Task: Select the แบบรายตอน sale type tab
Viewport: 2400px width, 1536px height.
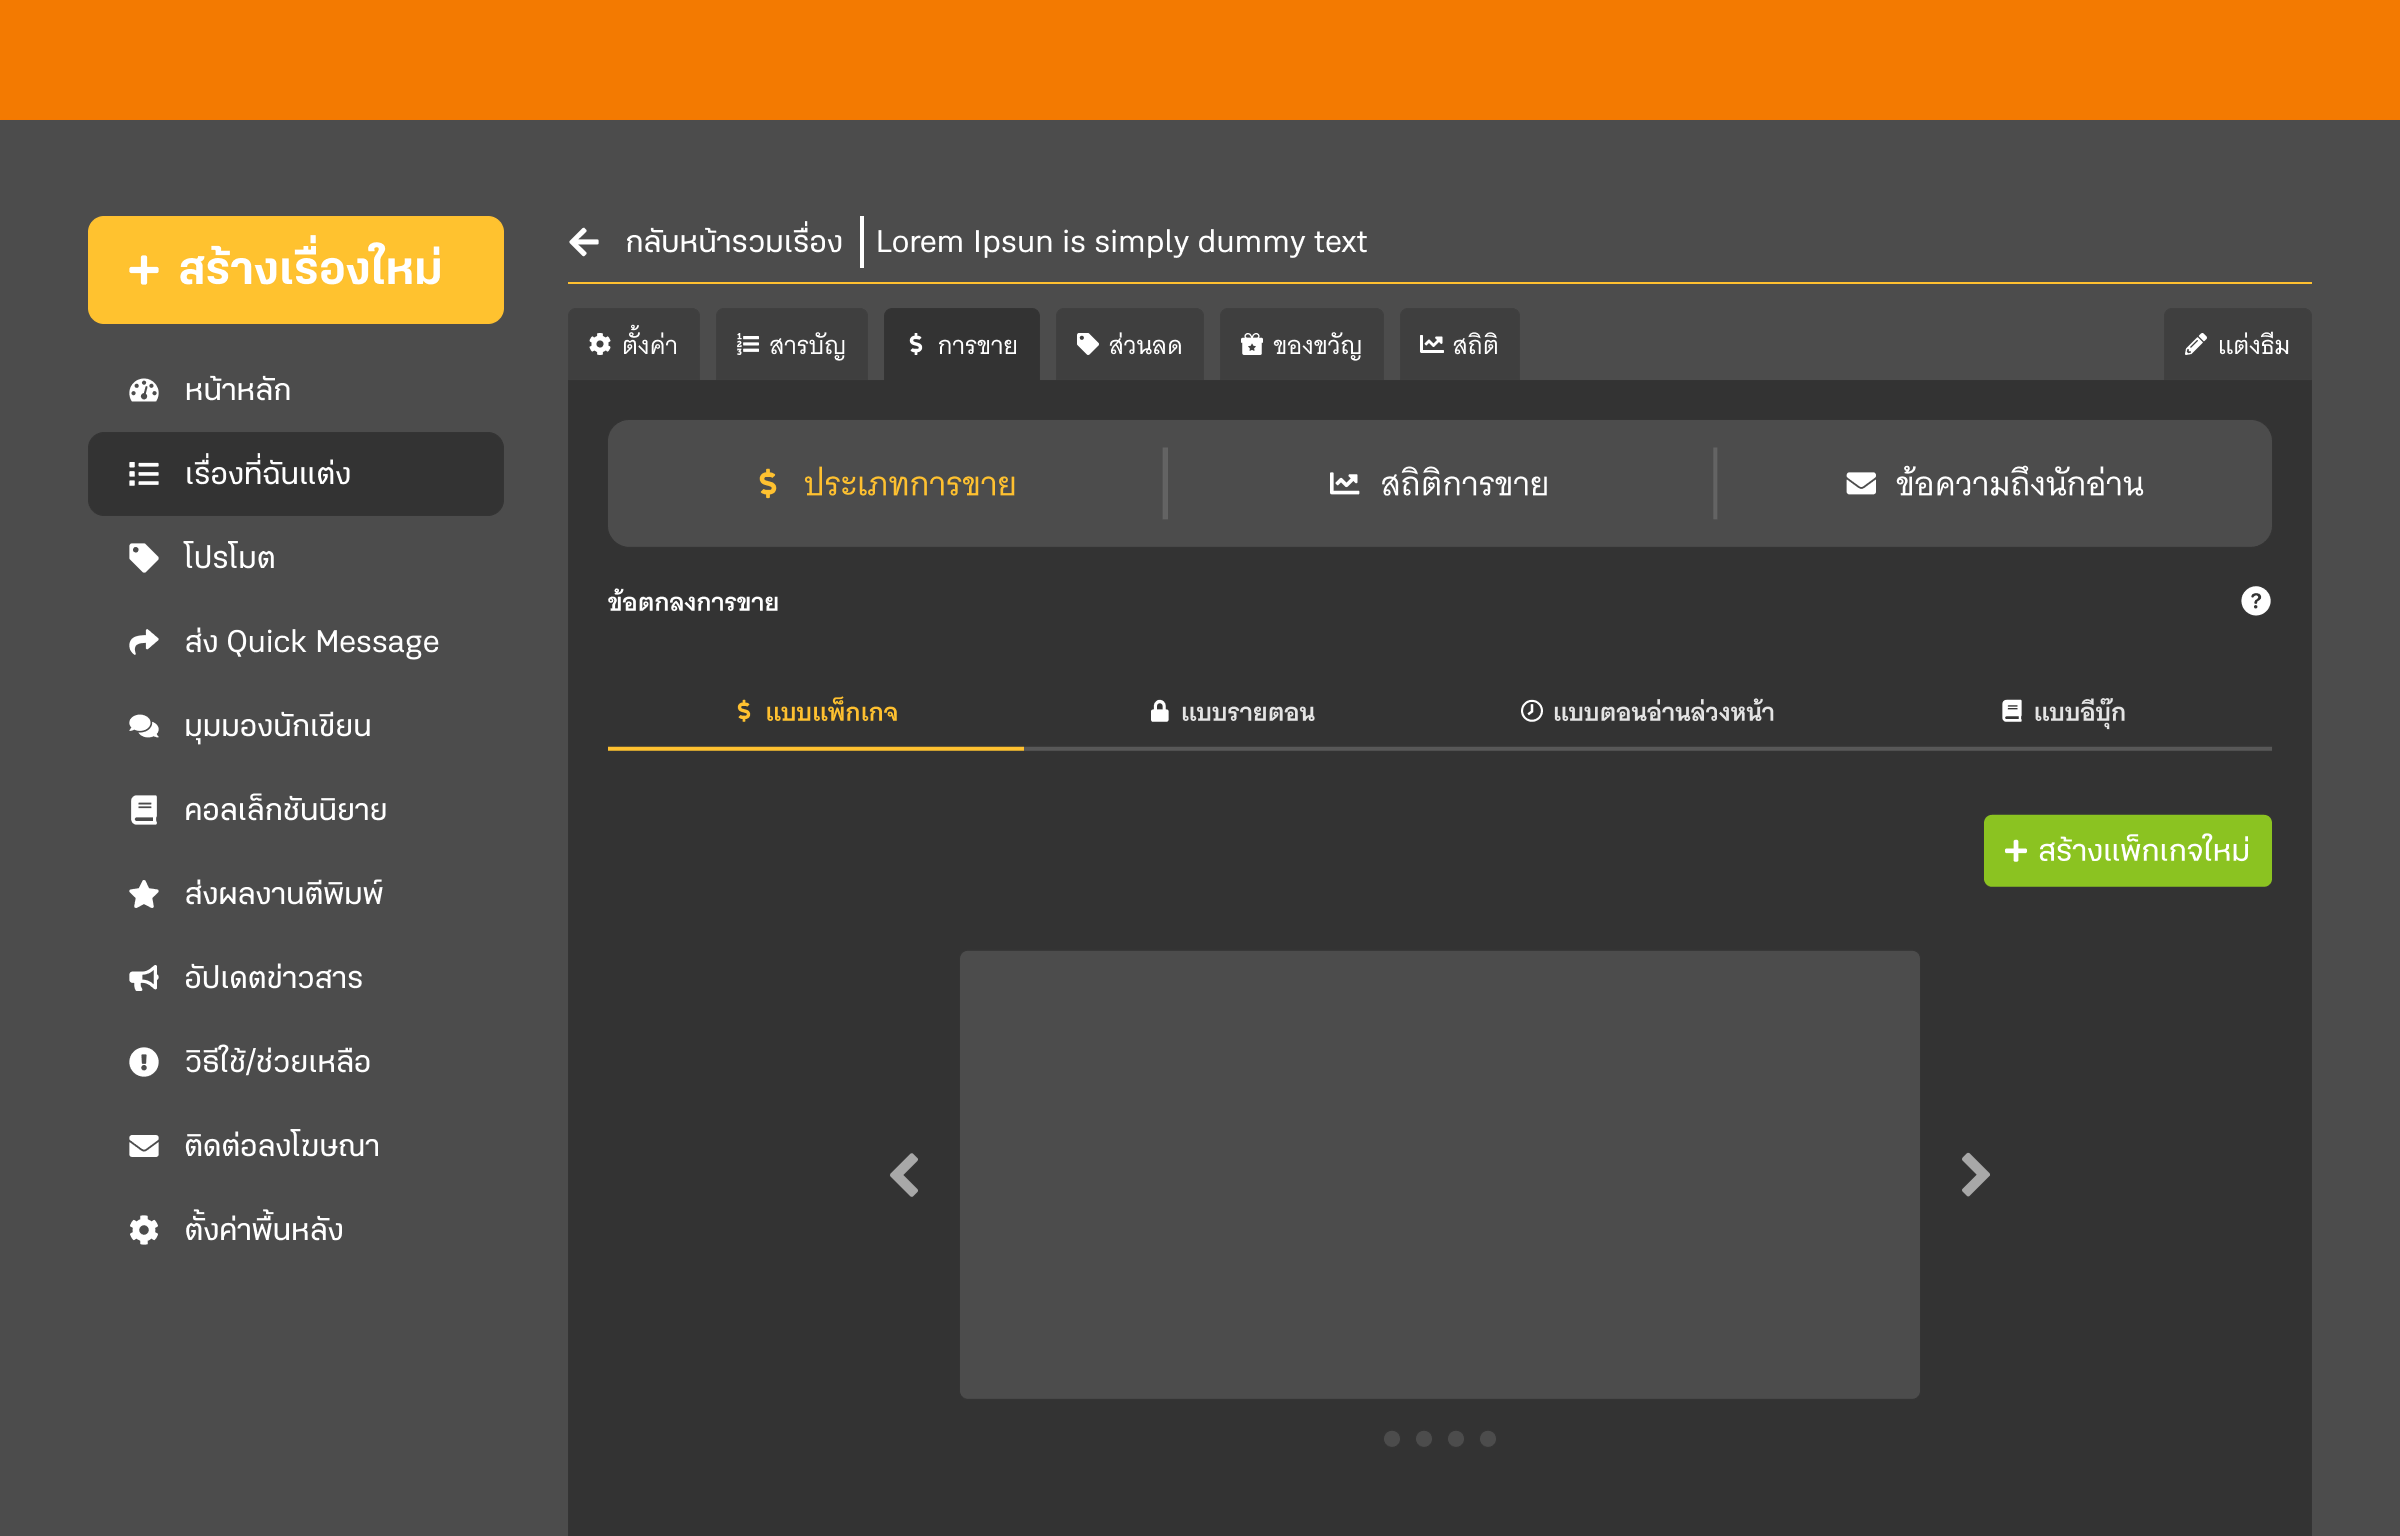Action: pos(1232,712)
